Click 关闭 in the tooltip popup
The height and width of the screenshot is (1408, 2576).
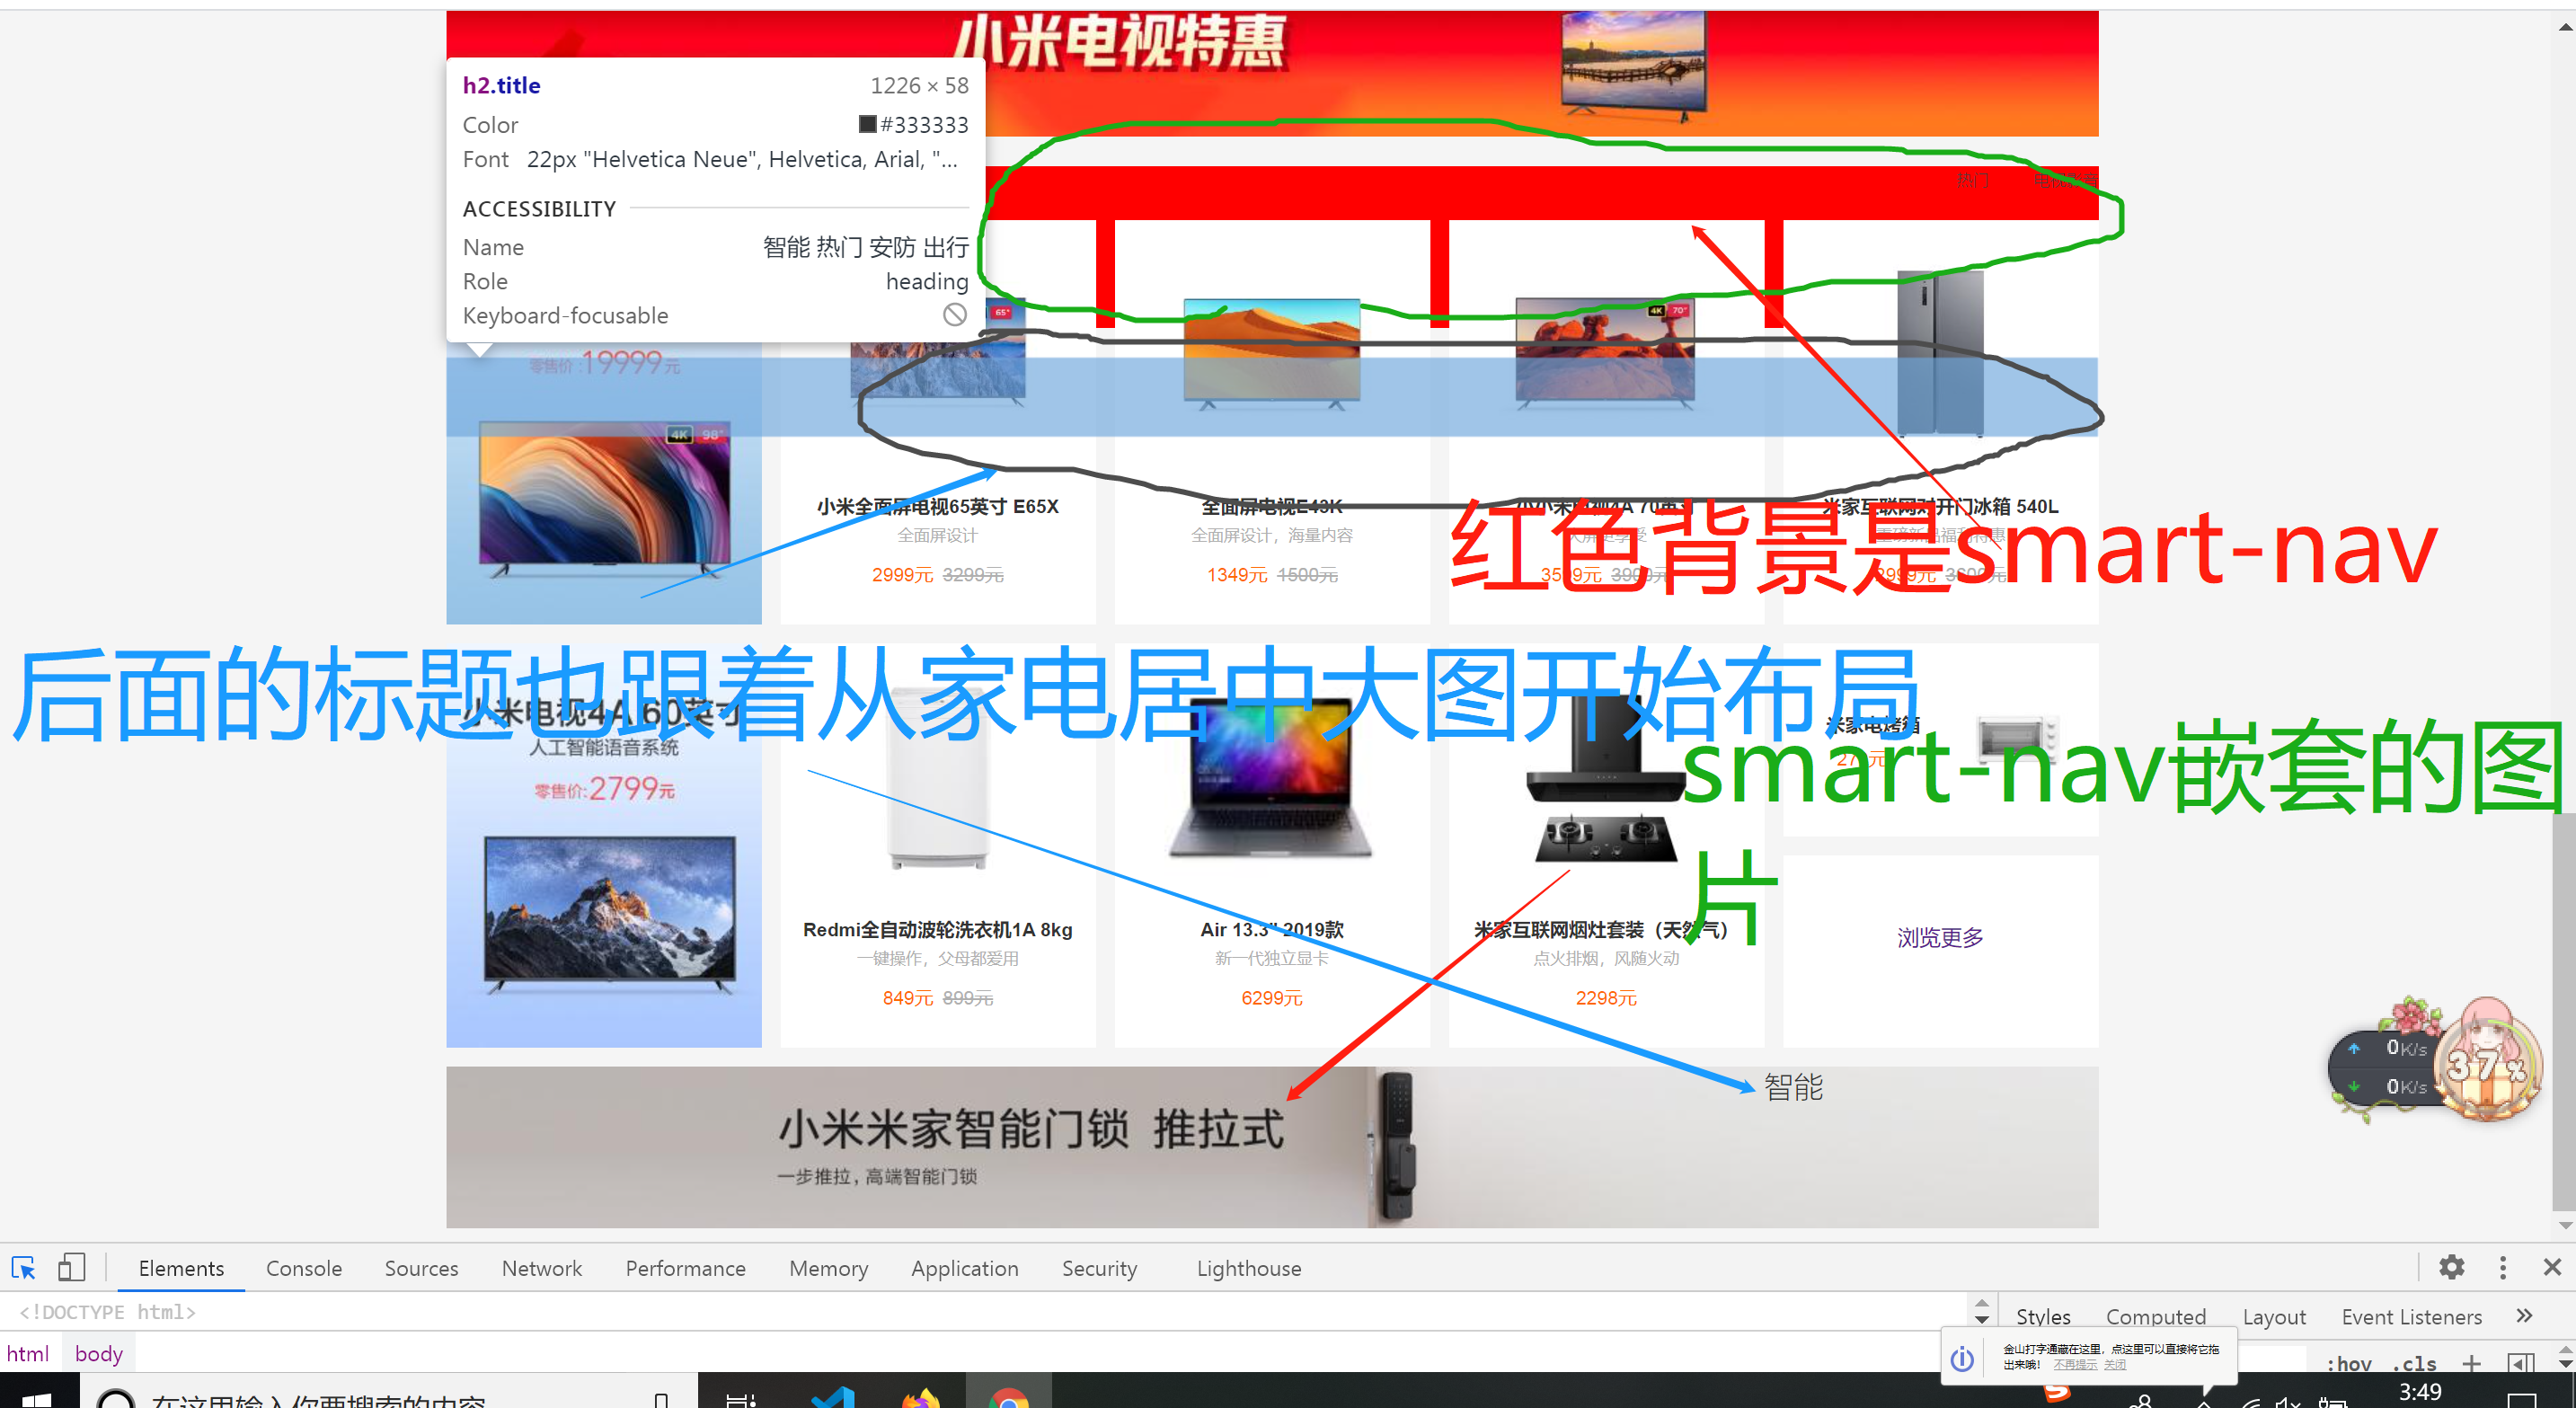(x=2114, y=1364)
